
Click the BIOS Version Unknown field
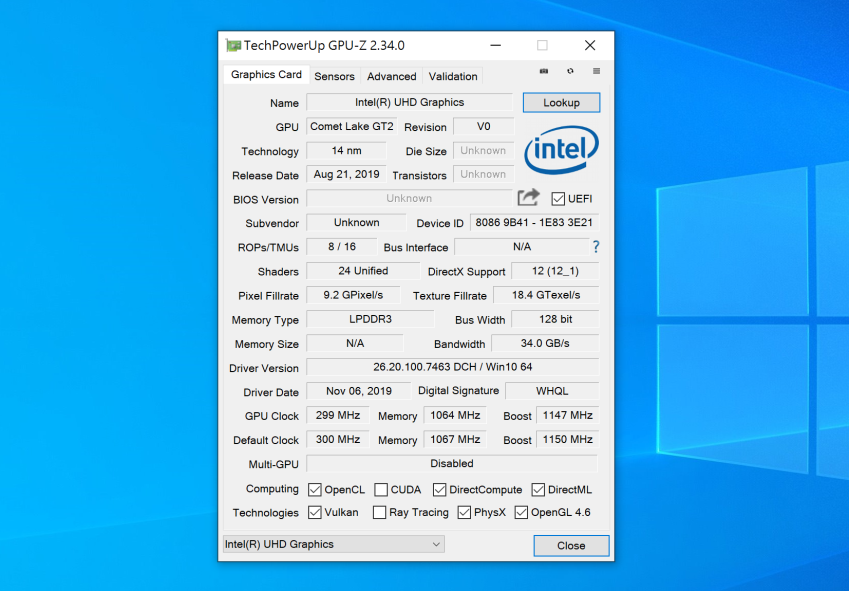[x=409, y=198]
